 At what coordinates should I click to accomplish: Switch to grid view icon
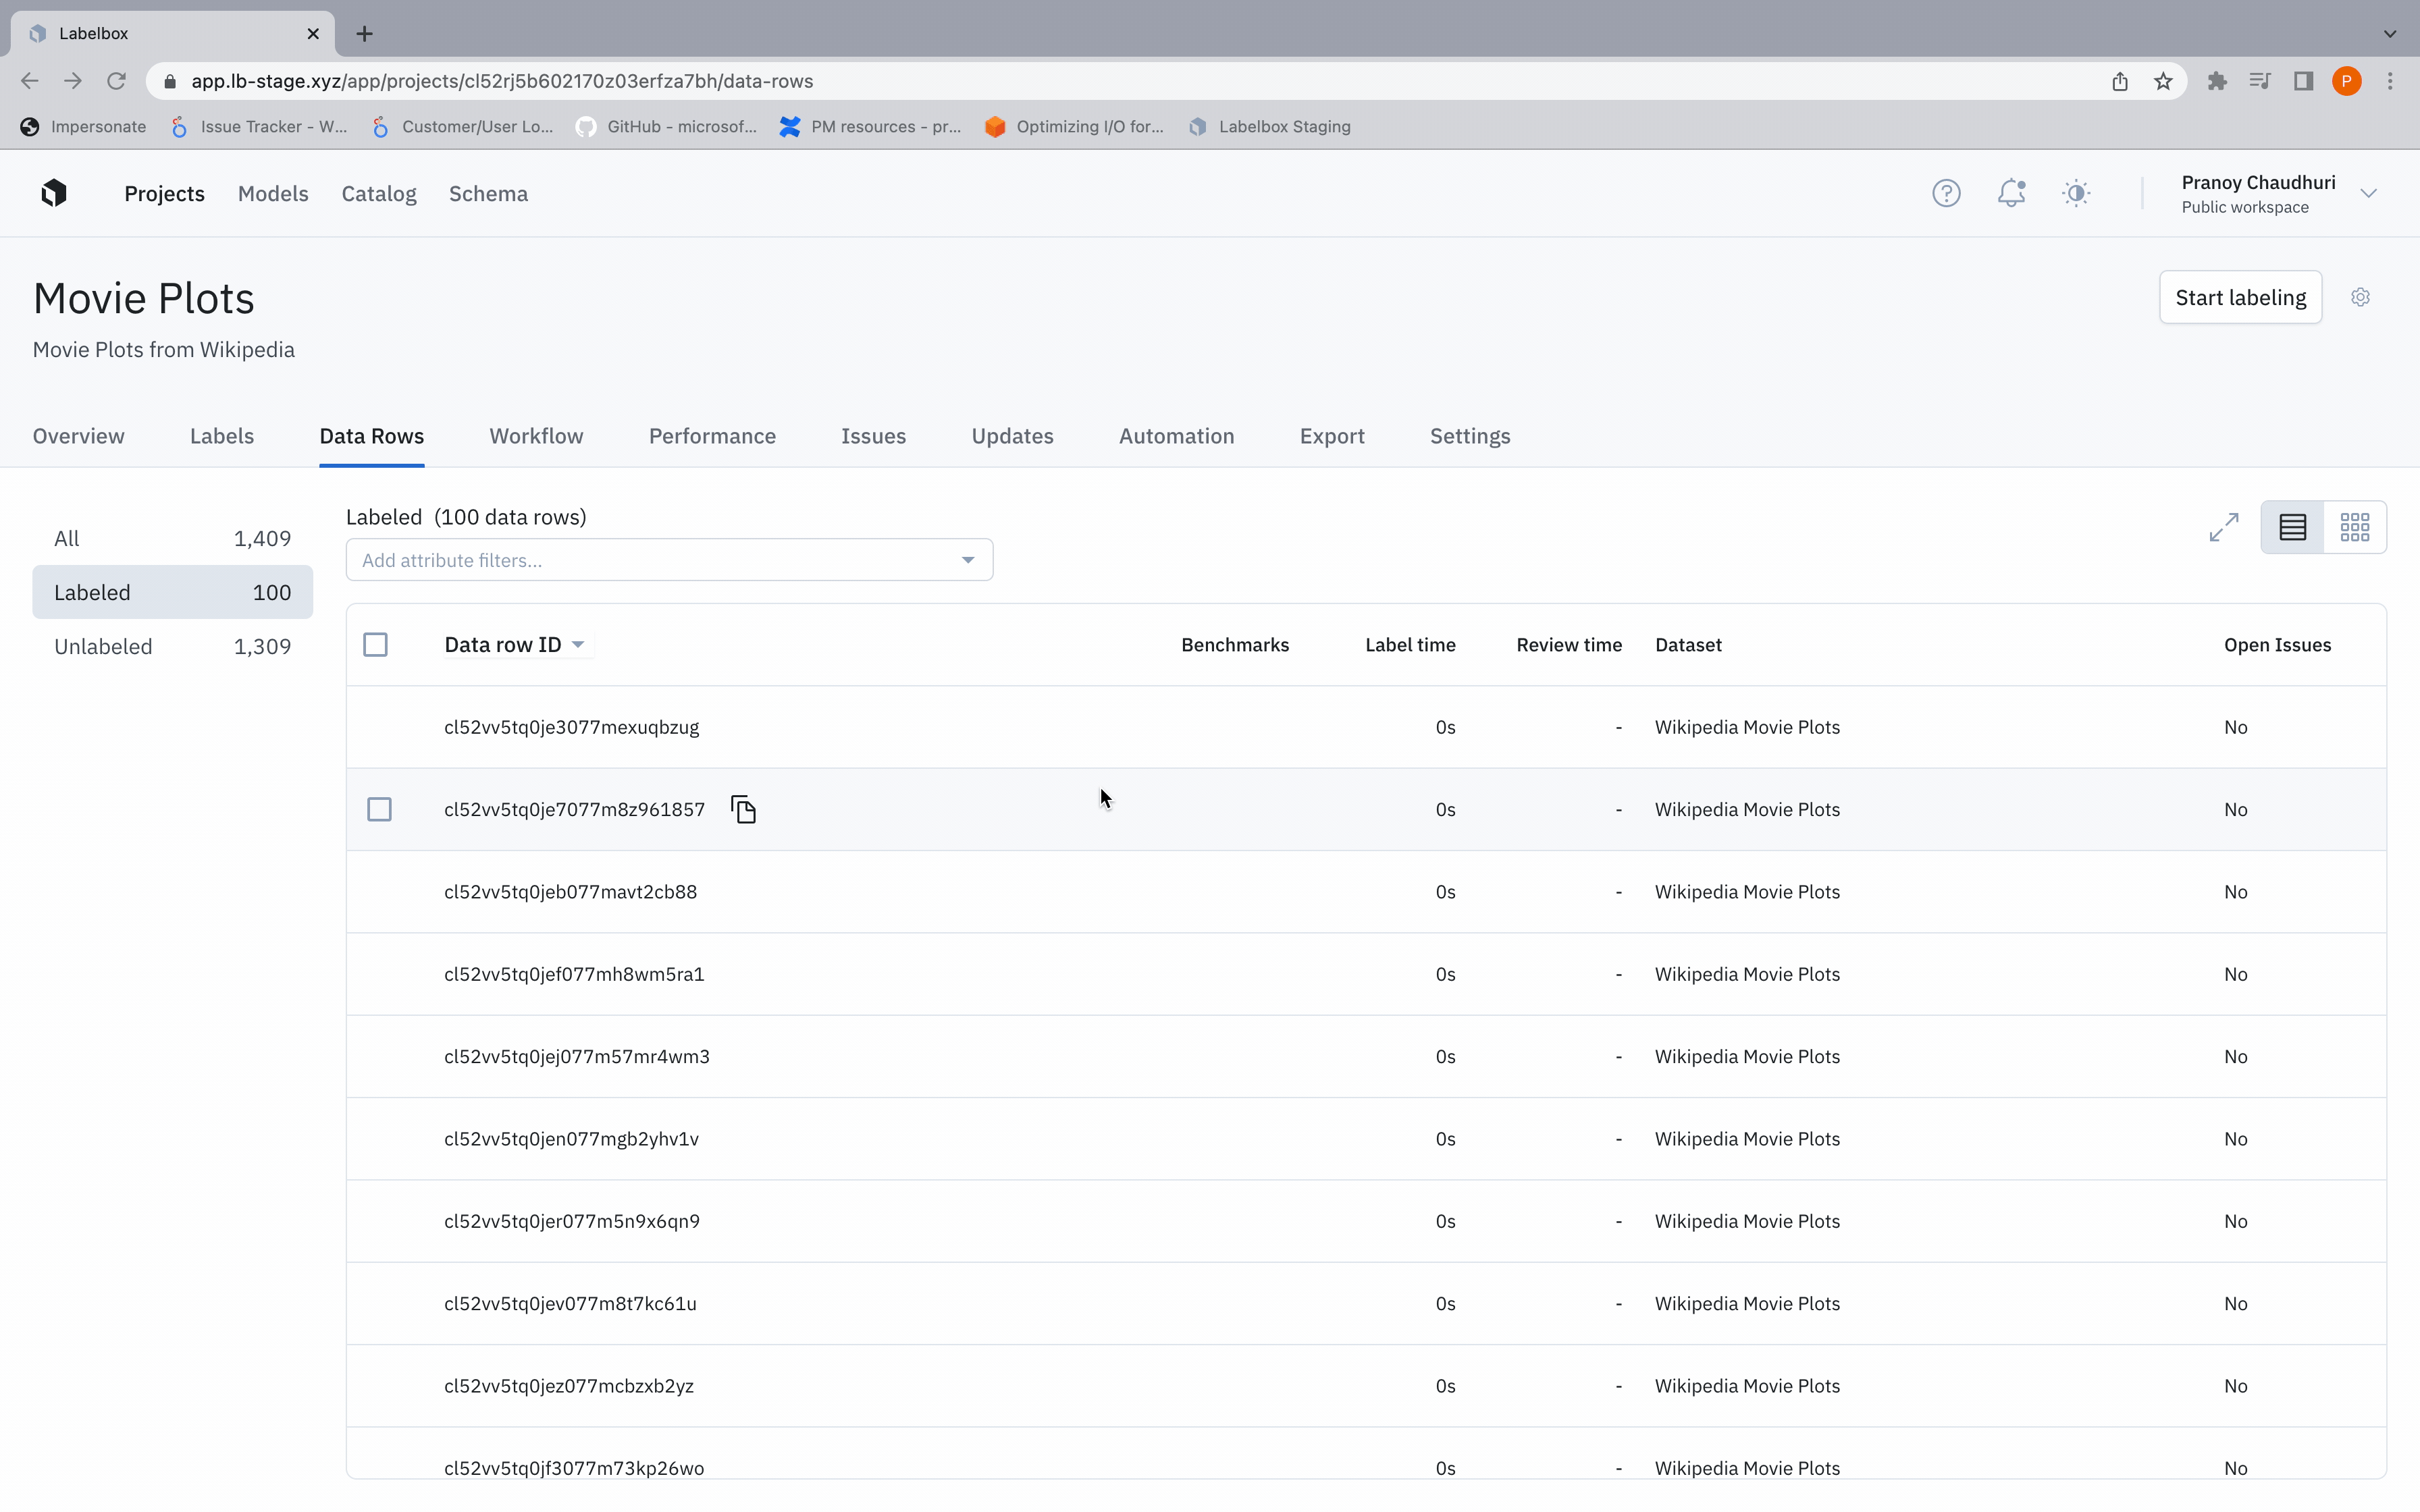(2354, 527)
